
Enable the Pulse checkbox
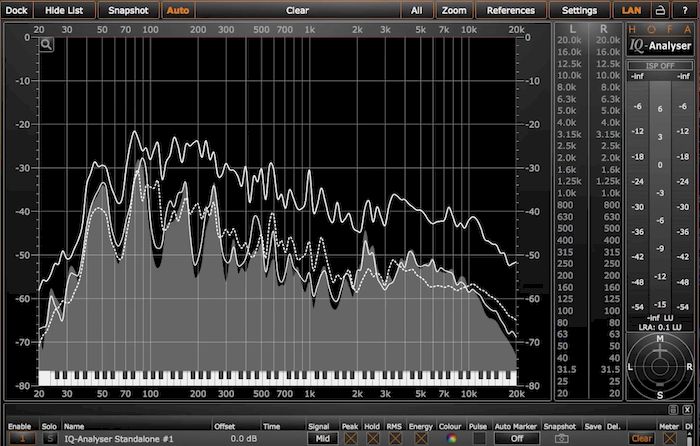click(x=479, y=439)
